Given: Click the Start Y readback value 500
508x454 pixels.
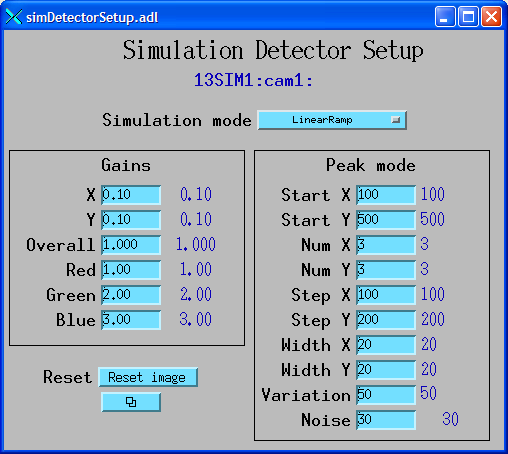Looking at the screenshot, I should click(432, 219).
